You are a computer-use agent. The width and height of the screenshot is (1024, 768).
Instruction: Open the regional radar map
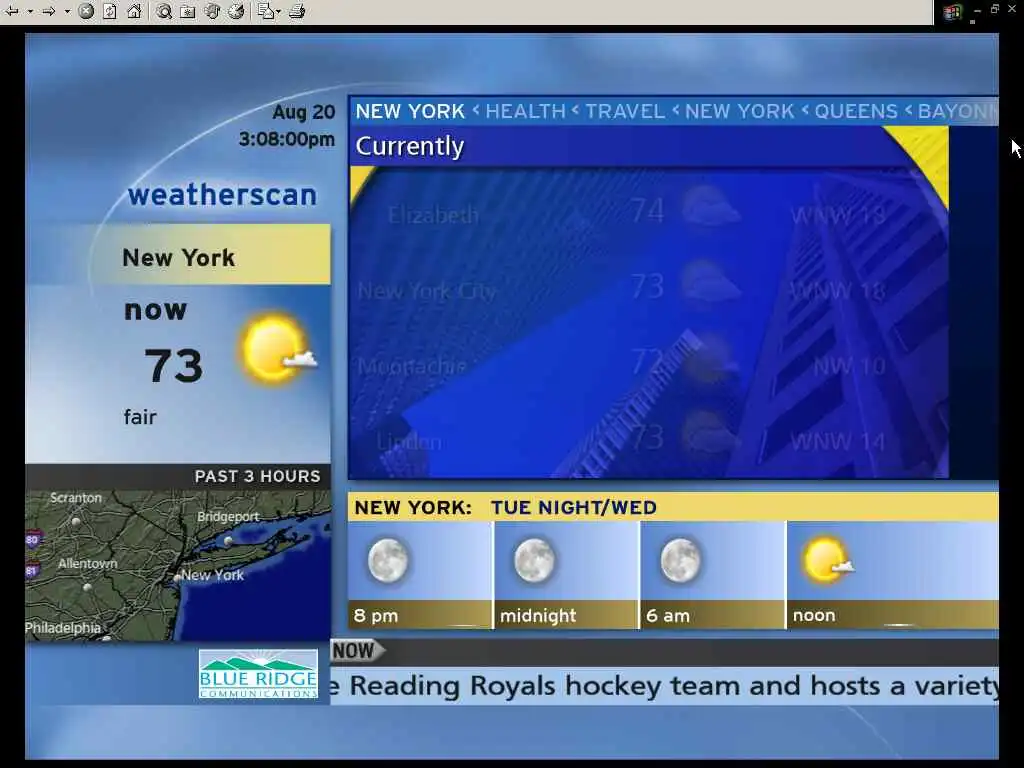[178, 565]
